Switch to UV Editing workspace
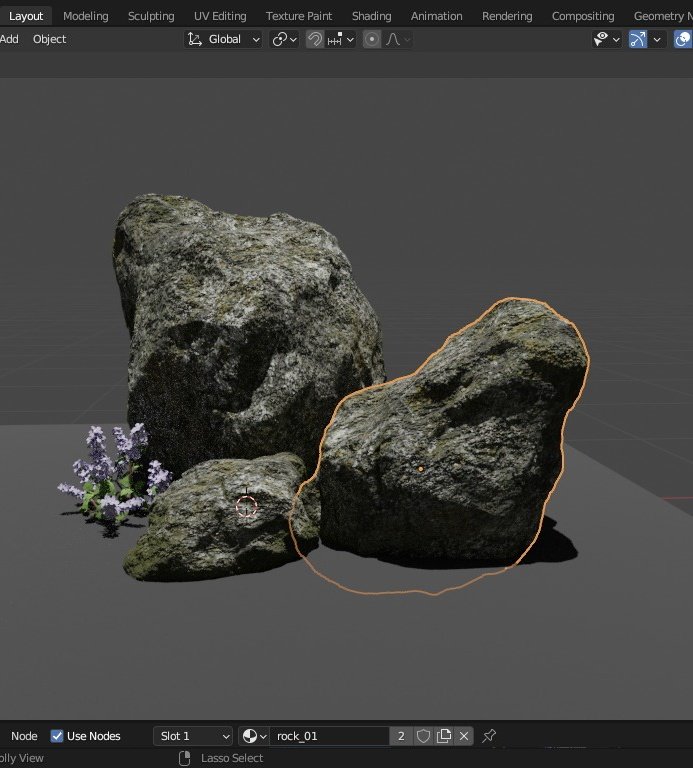Screen dimensions: 693x768 [220, 16]
